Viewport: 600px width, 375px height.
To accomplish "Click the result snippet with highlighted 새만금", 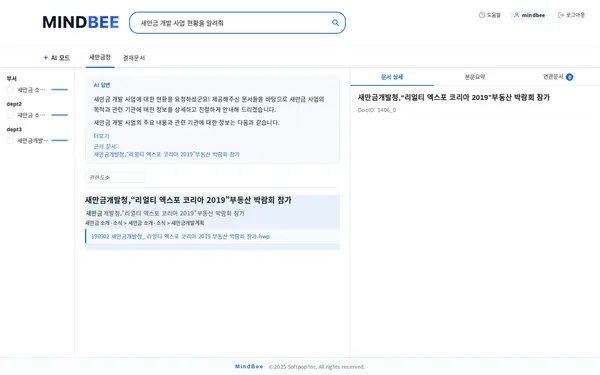I will pos(165,213).
